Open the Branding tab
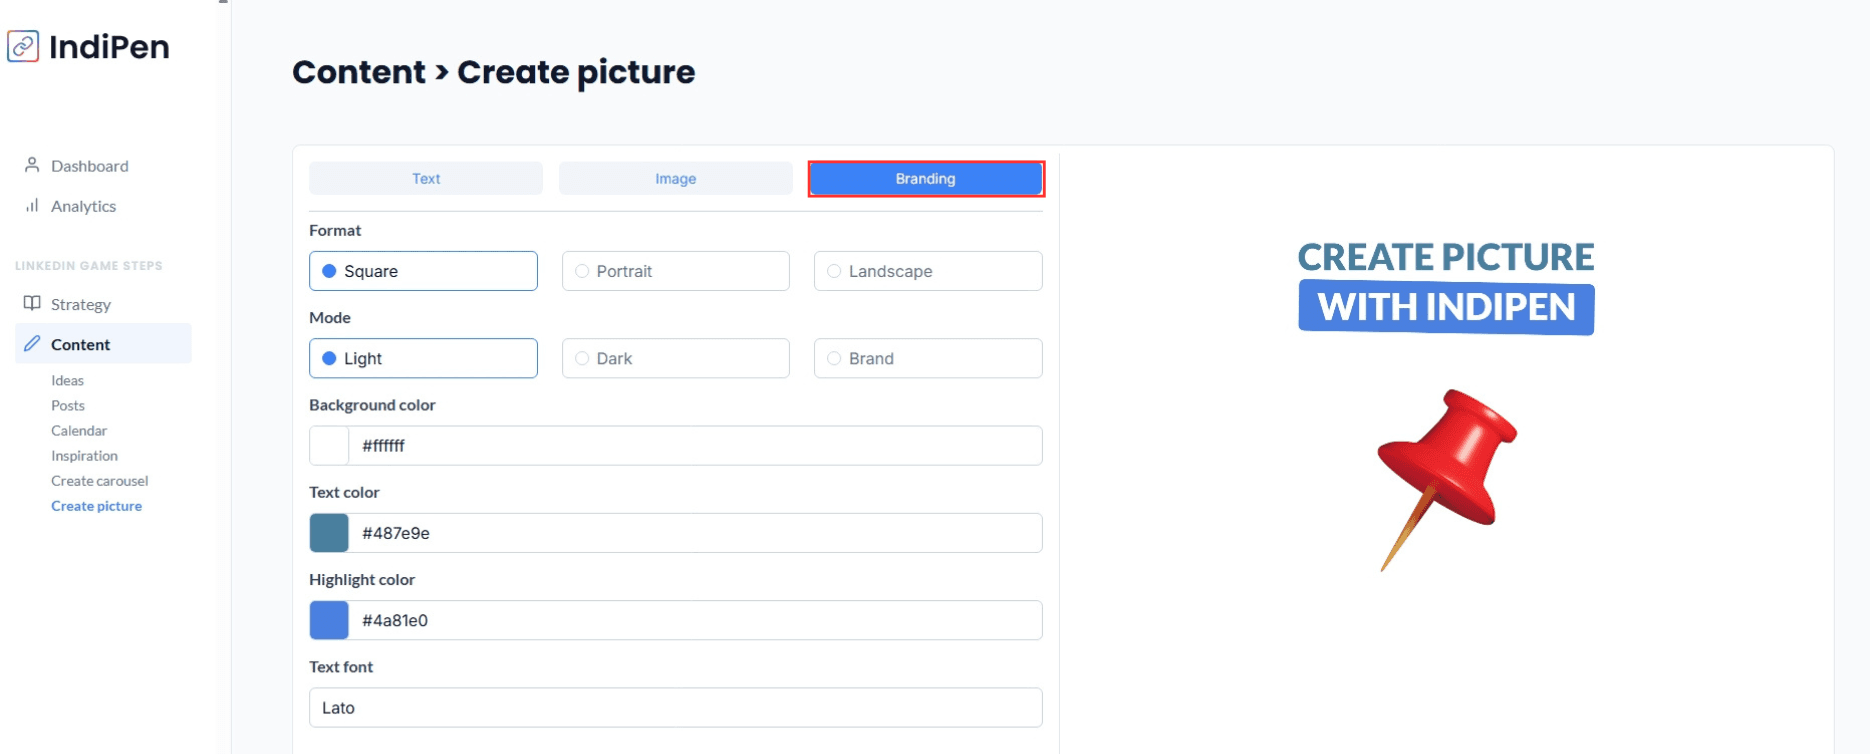This screenshot has width=1870, height=754. click(x=925, y=178)
